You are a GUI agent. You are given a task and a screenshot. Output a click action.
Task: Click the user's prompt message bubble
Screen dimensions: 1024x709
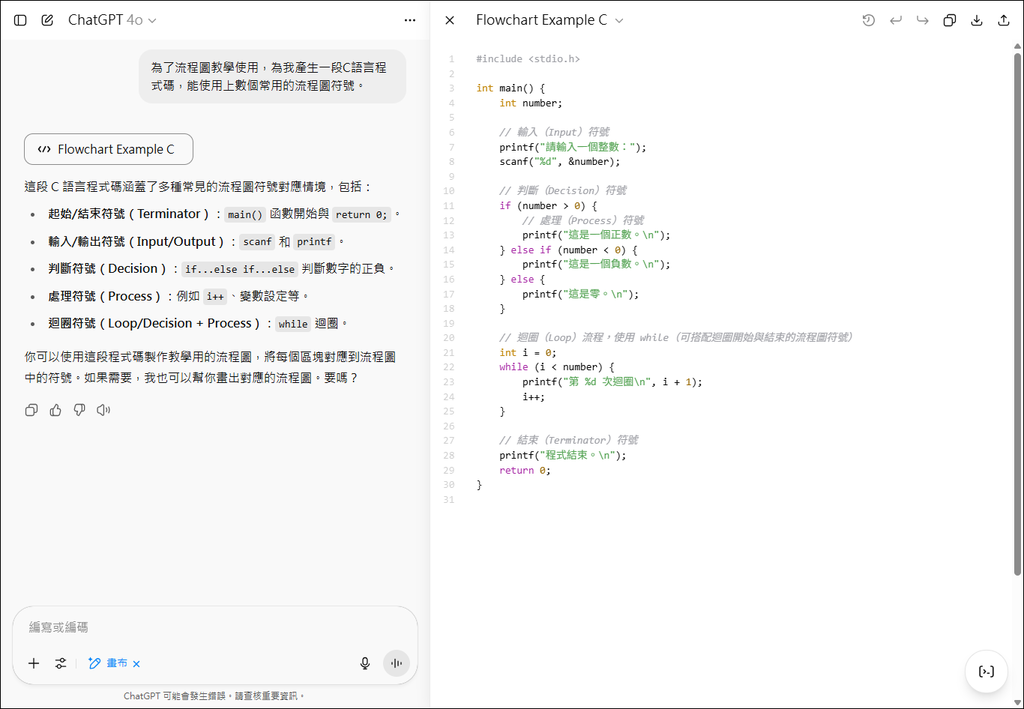[x=272, y=76]
